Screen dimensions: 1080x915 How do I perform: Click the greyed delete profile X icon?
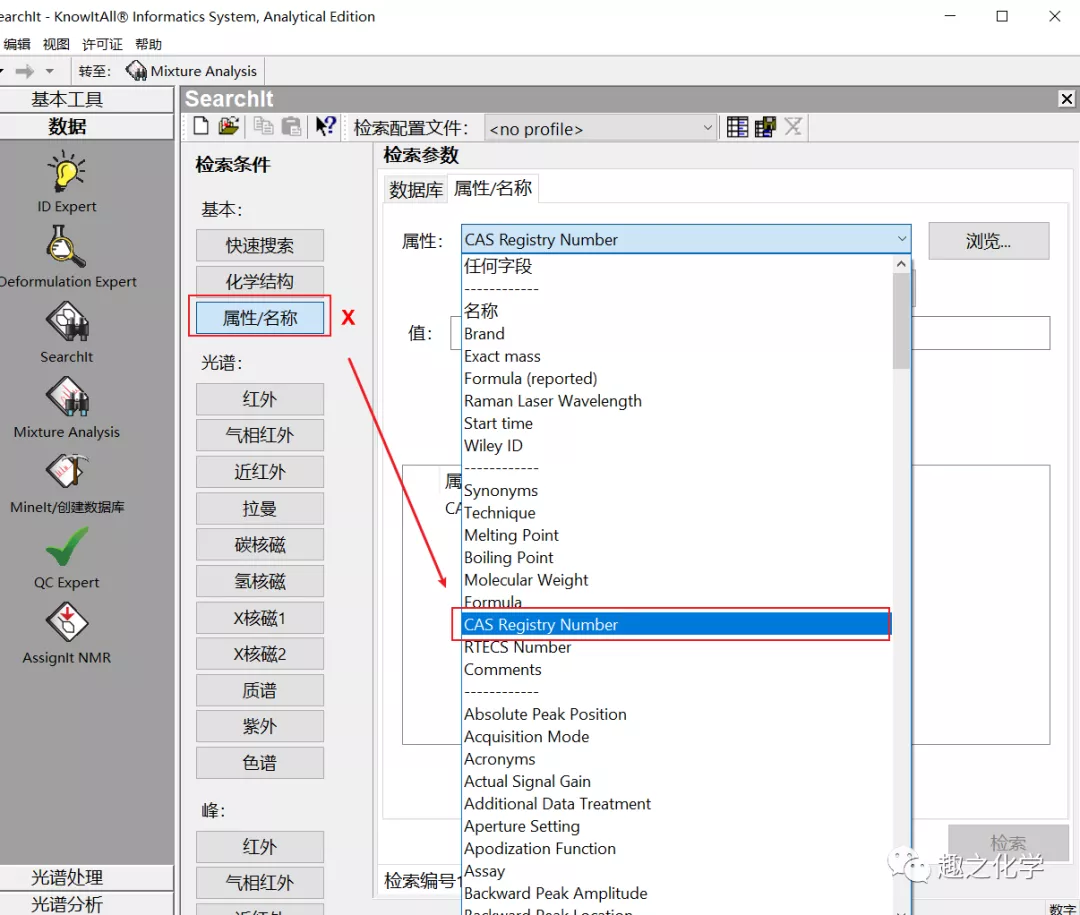[793, 127]
